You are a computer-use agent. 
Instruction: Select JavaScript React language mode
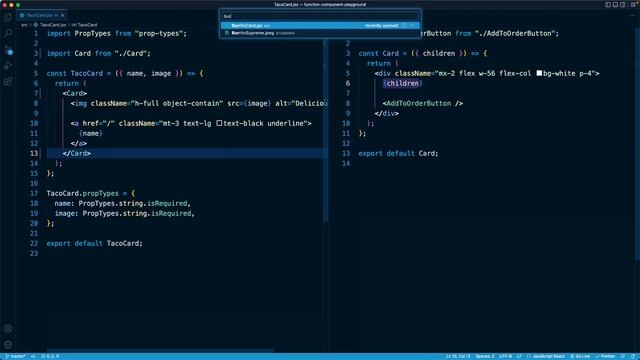click(546, 356)
